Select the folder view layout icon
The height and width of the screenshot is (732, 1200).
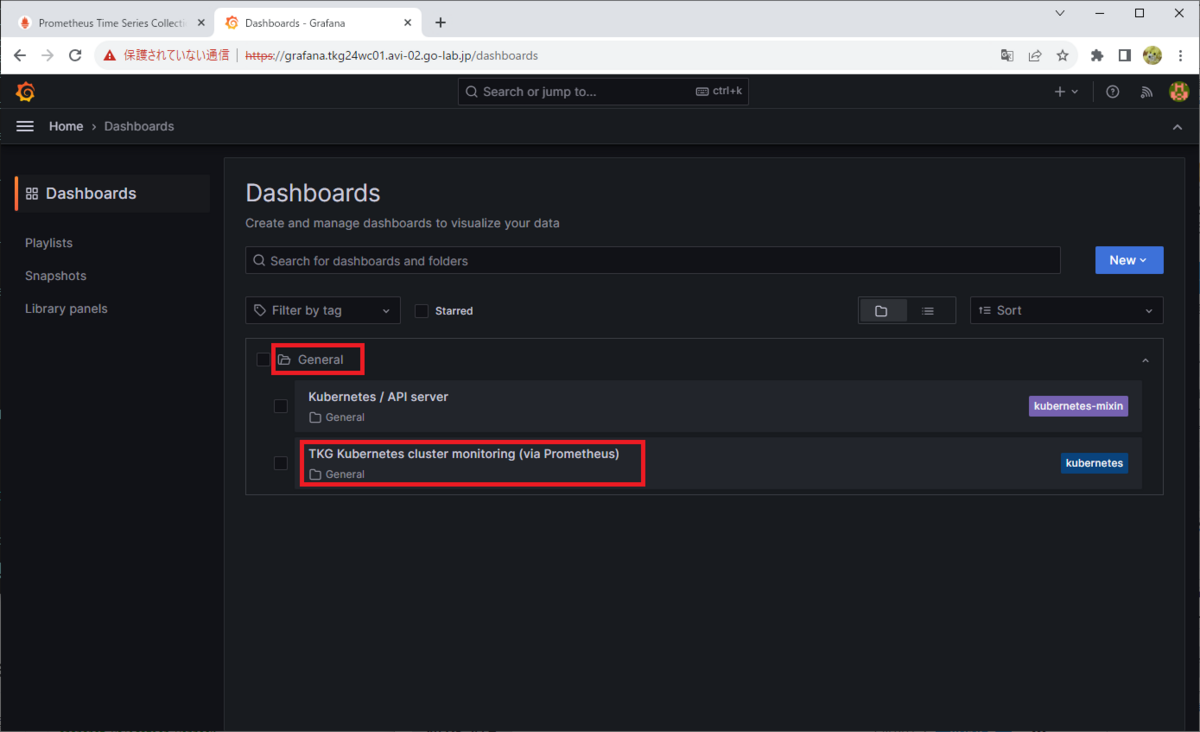pyautogui.click(x=882, y=311)
